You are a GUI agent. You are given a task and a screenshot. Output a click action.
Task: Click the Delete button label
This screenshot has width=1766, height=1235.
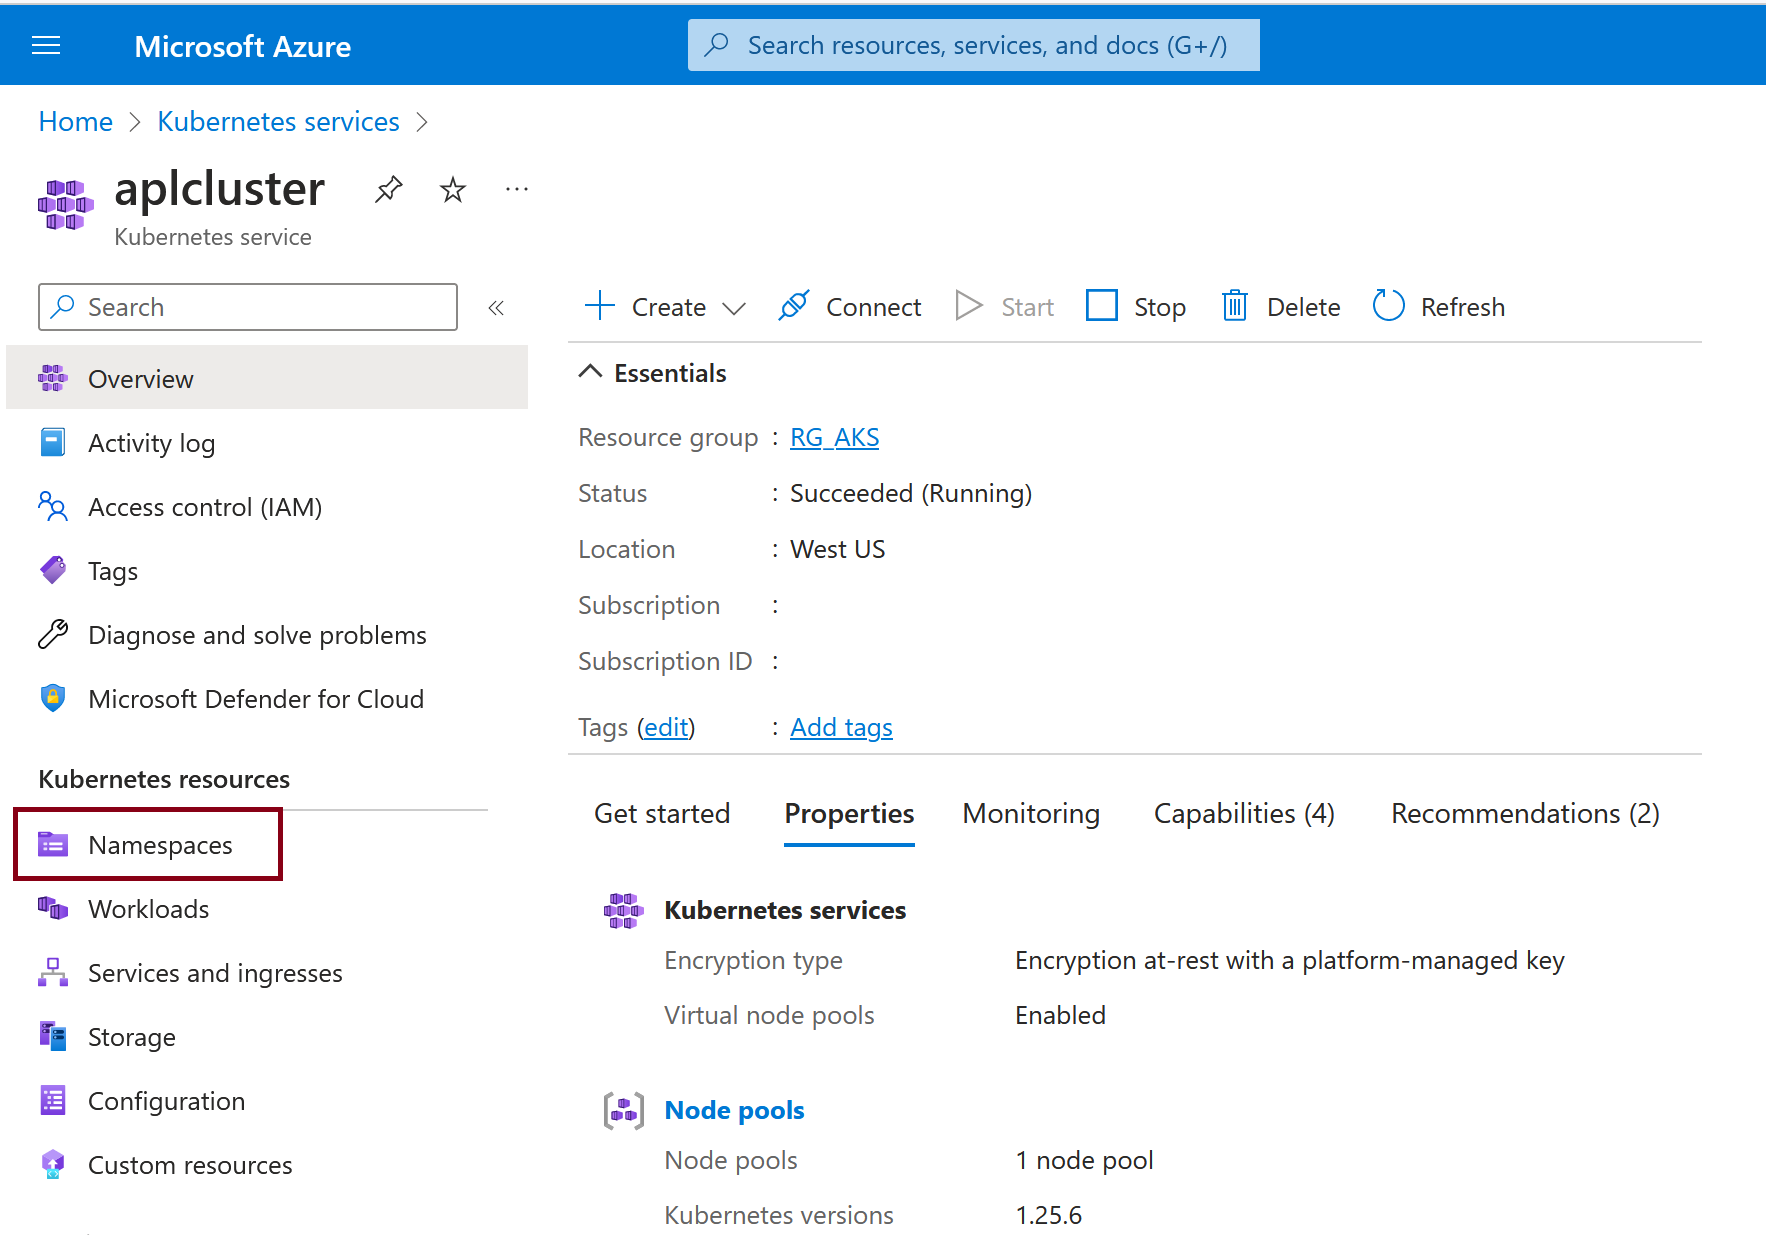(x=1303, y=307)
